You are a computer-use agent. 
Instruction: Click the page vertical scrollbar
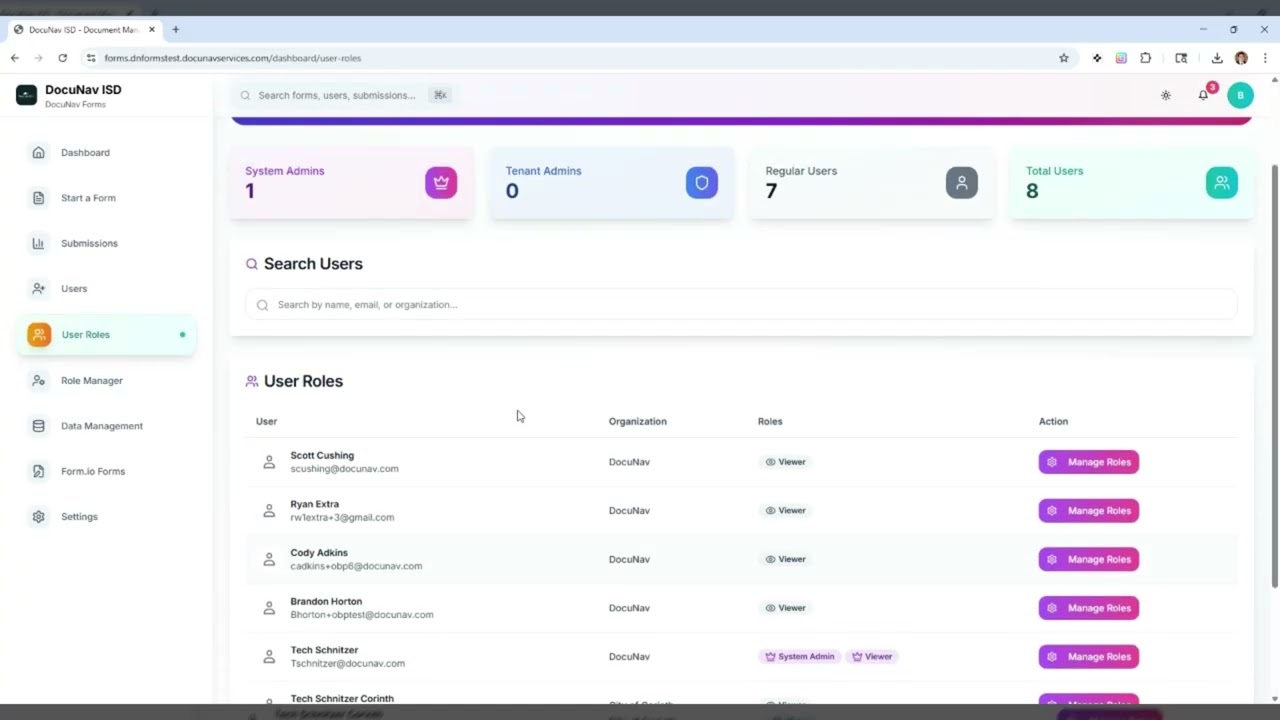1274,375
